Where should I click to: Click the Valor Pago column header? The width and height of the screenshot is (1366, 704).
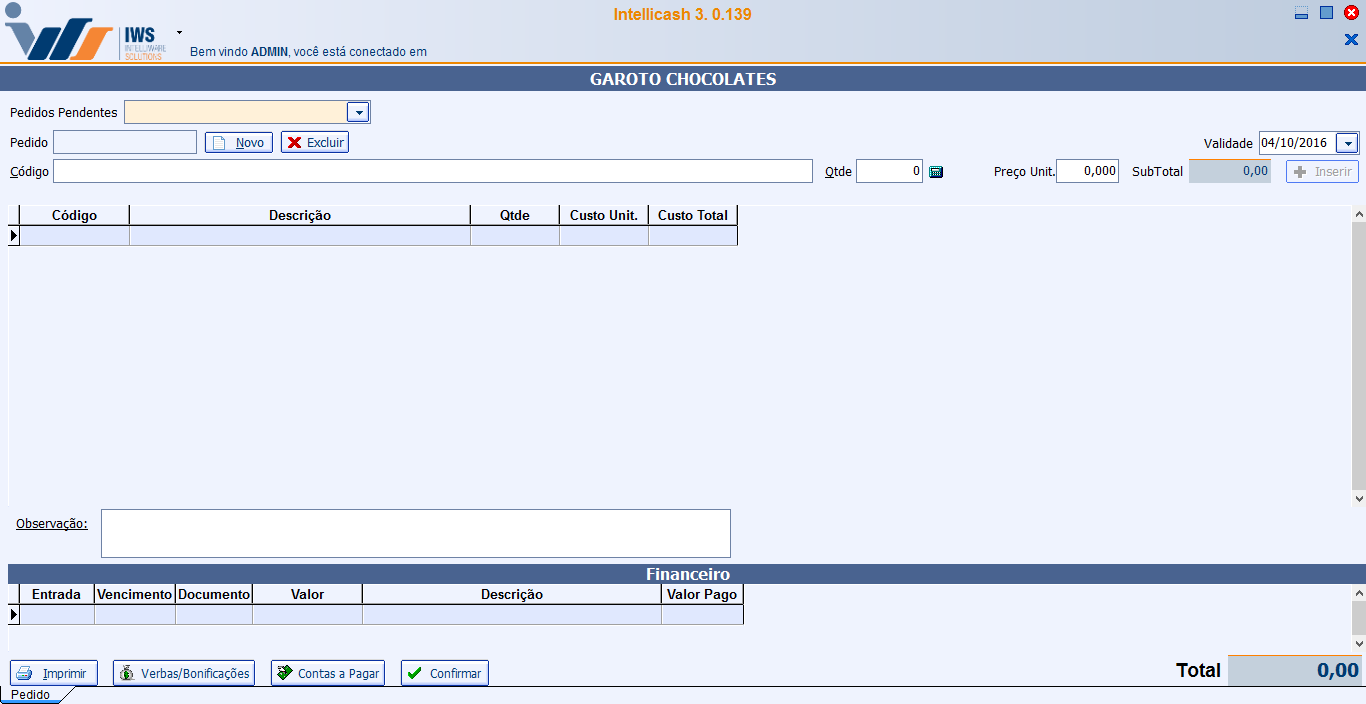coord(702,594)
